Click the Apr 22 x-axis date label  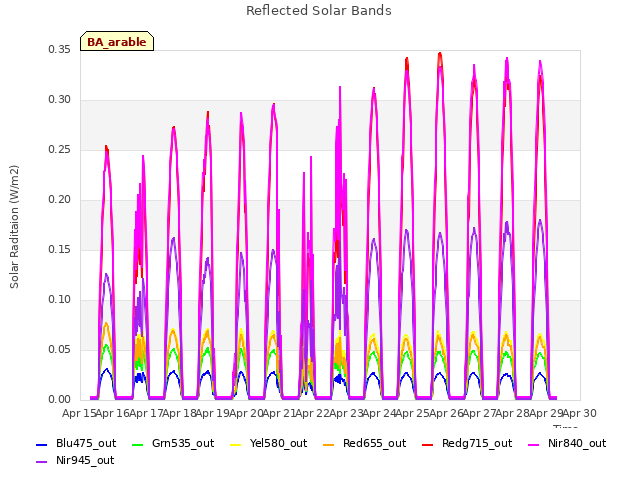point(313,413)
